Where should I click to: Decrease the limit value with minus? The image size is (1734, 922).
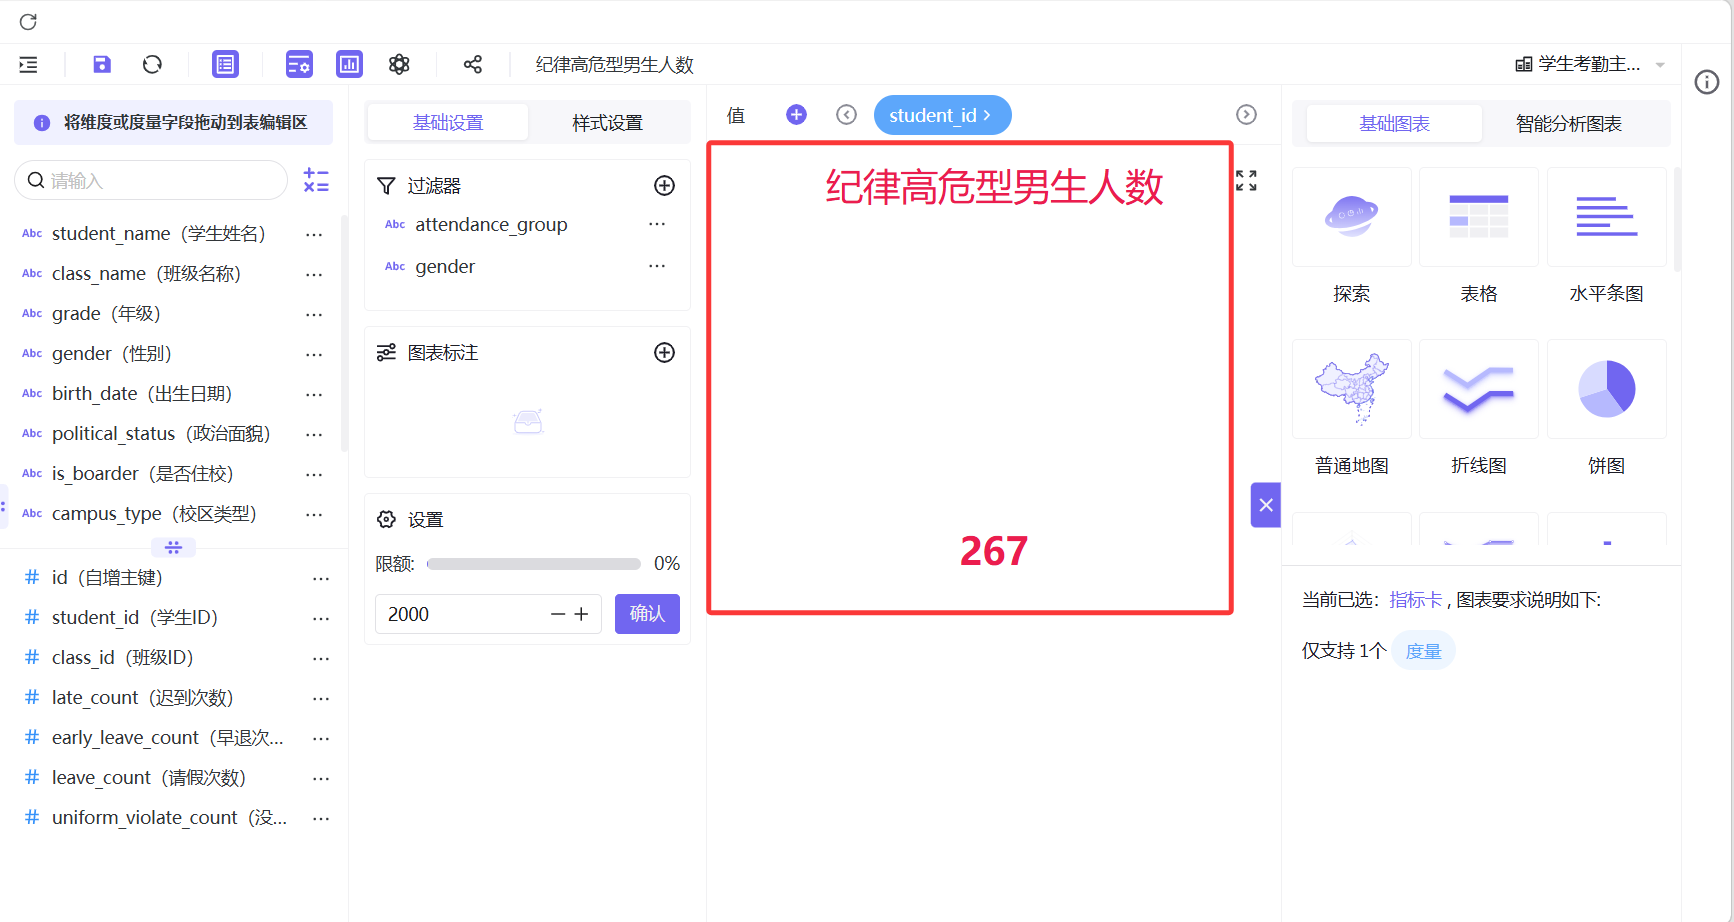click(559, 614)
